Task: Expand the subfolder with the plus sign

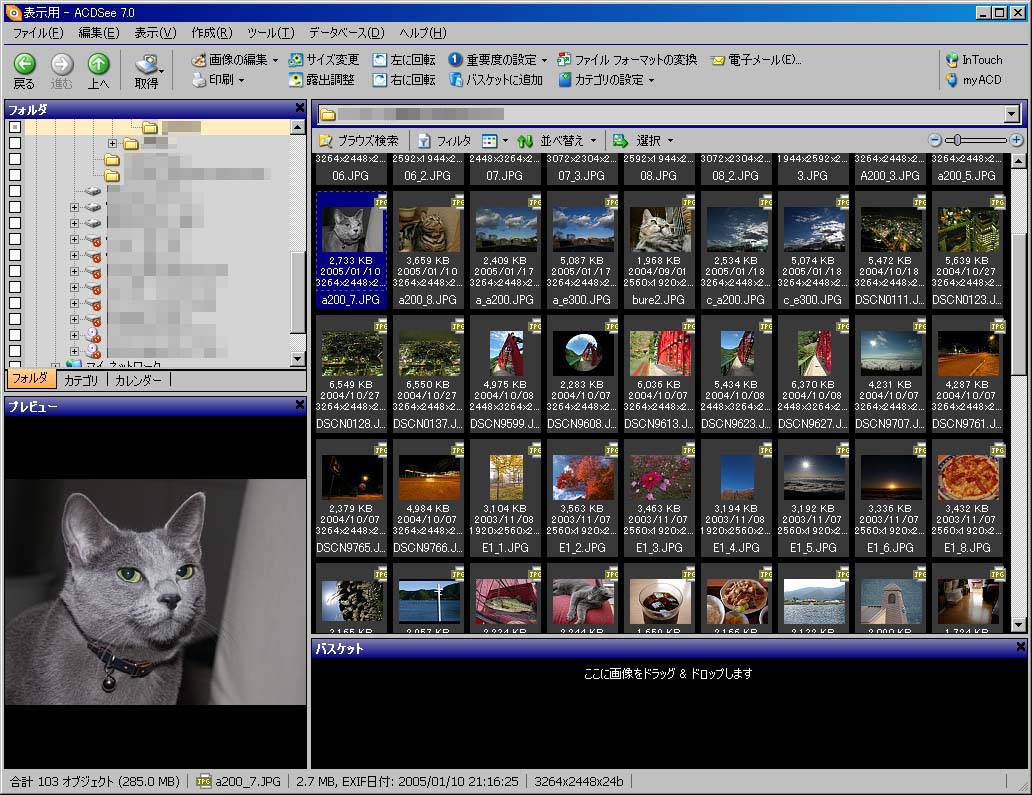Action: (x=114, y=144)
